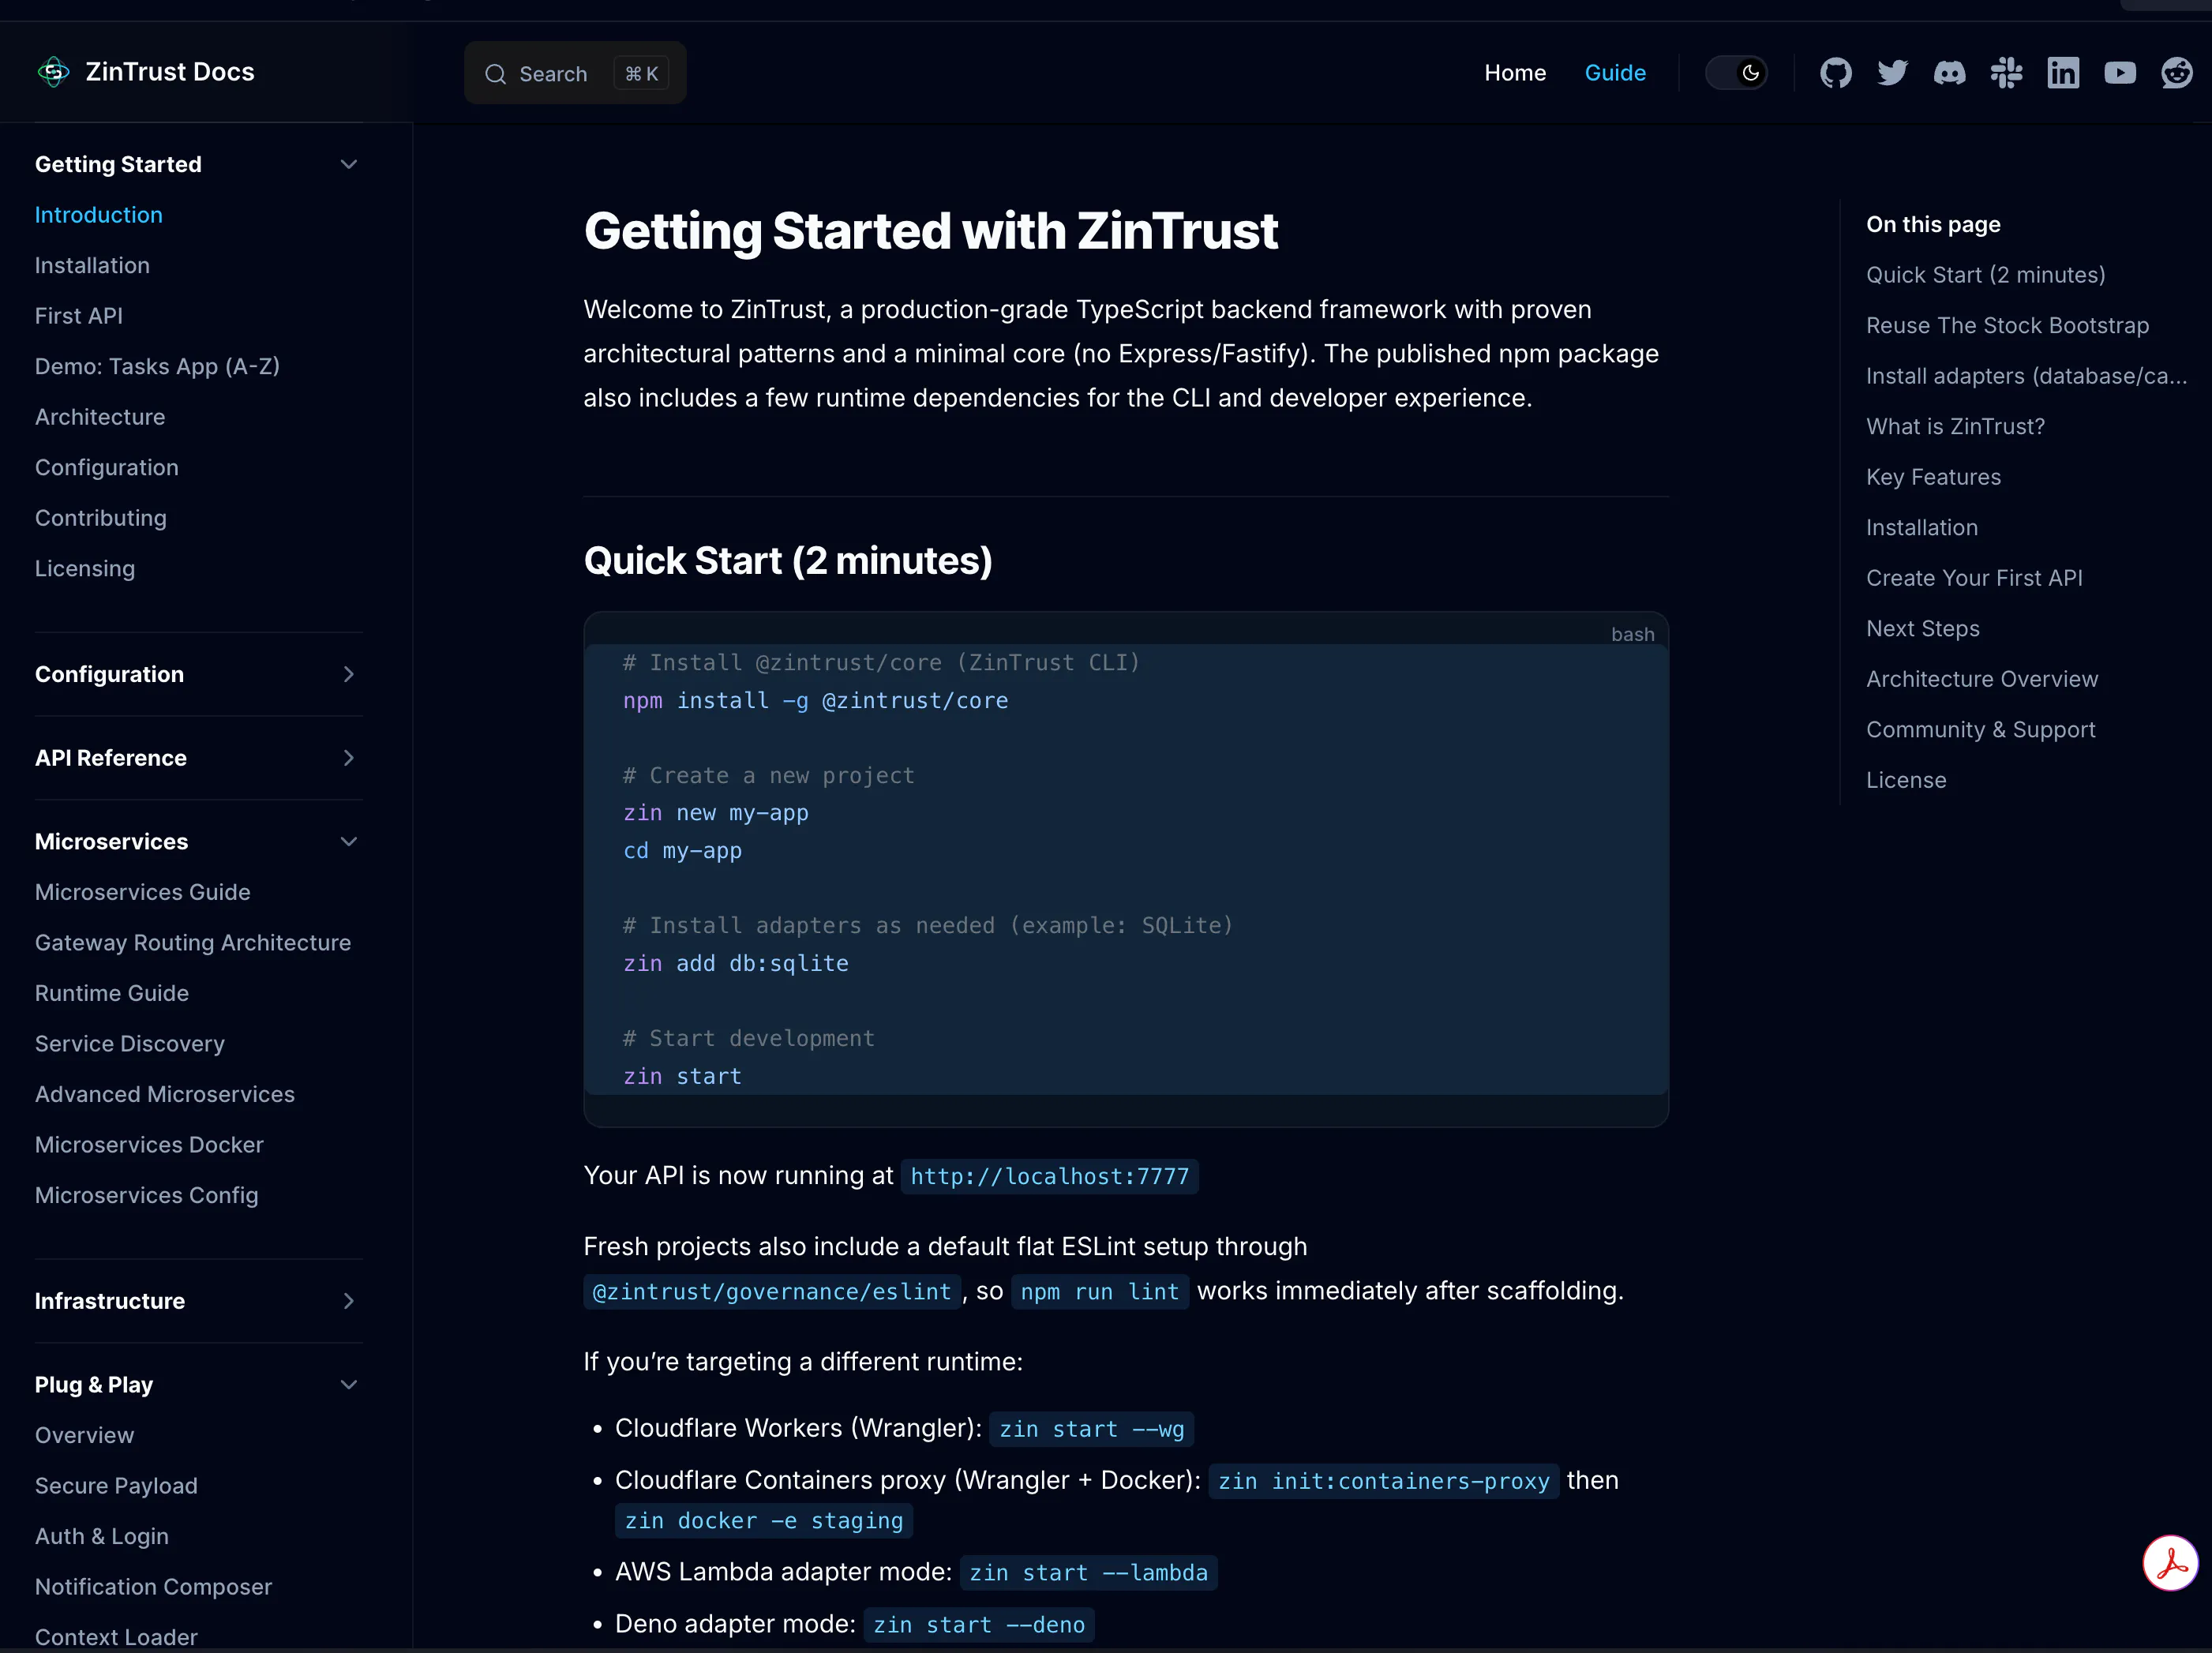
Task: Jump to Installation in On this page
Action: 1922,528
